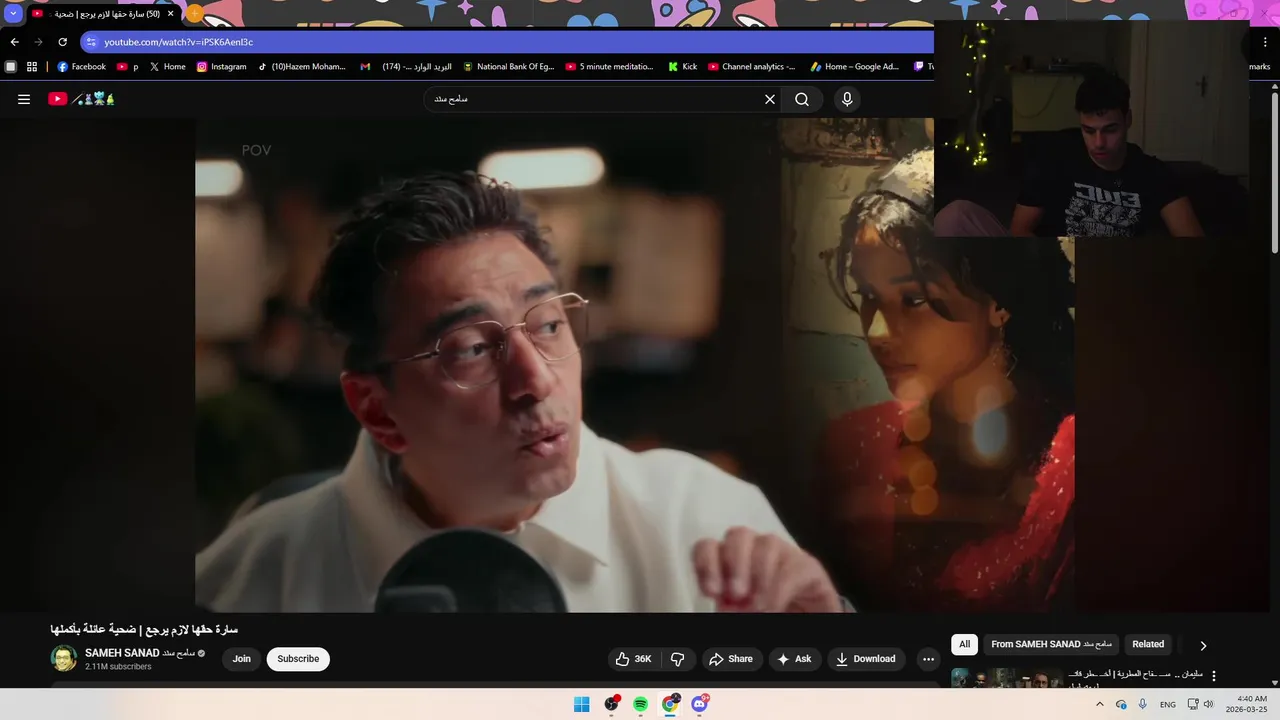
Task: Open the taskbar volume control
Action: [x=1208, y=705]
